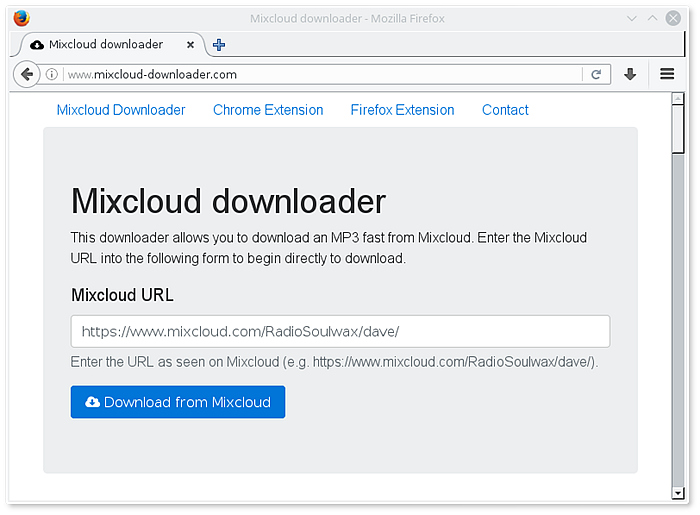Open the Chrome Extension link
Image resolution: width=700 pixels, height=515 pixels.
[268, 110]
